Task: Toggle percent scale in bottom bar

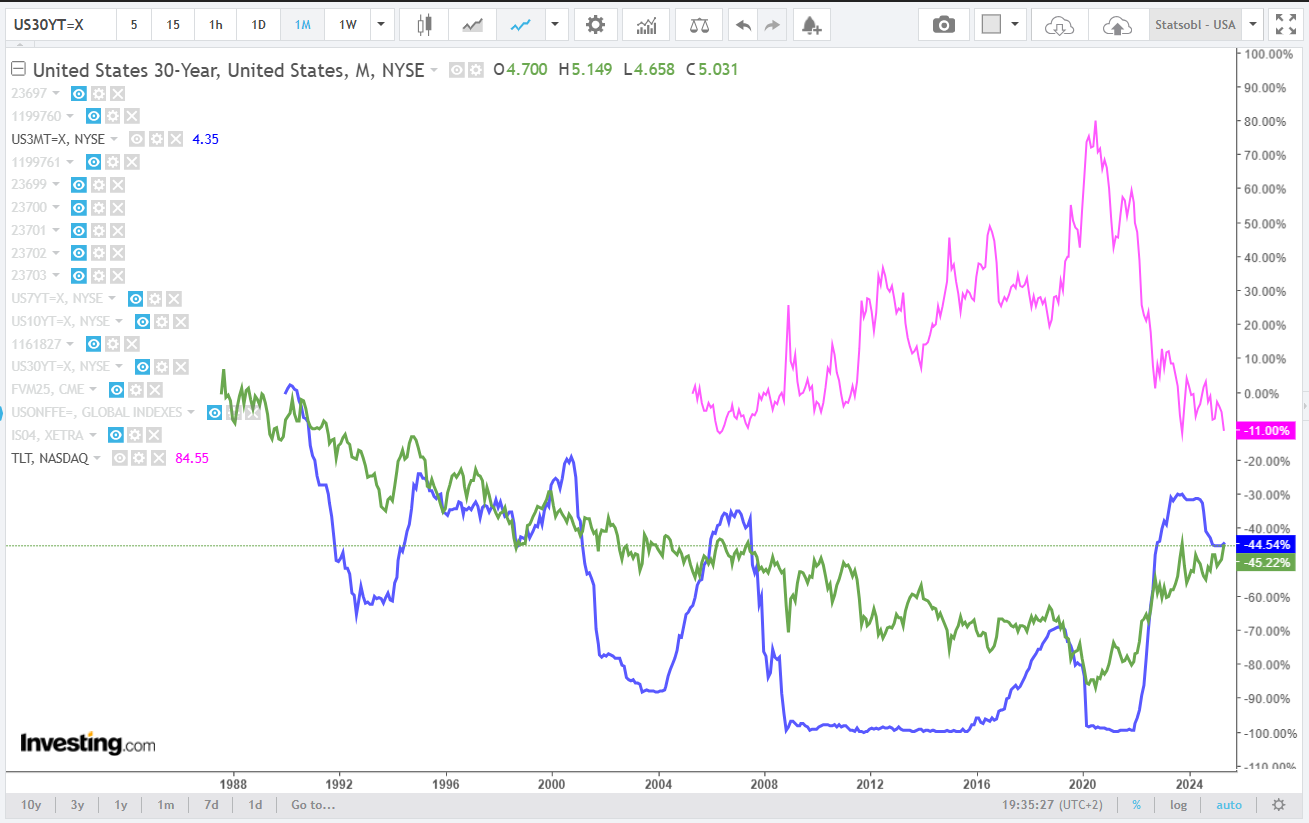Action: [1137, 805]
